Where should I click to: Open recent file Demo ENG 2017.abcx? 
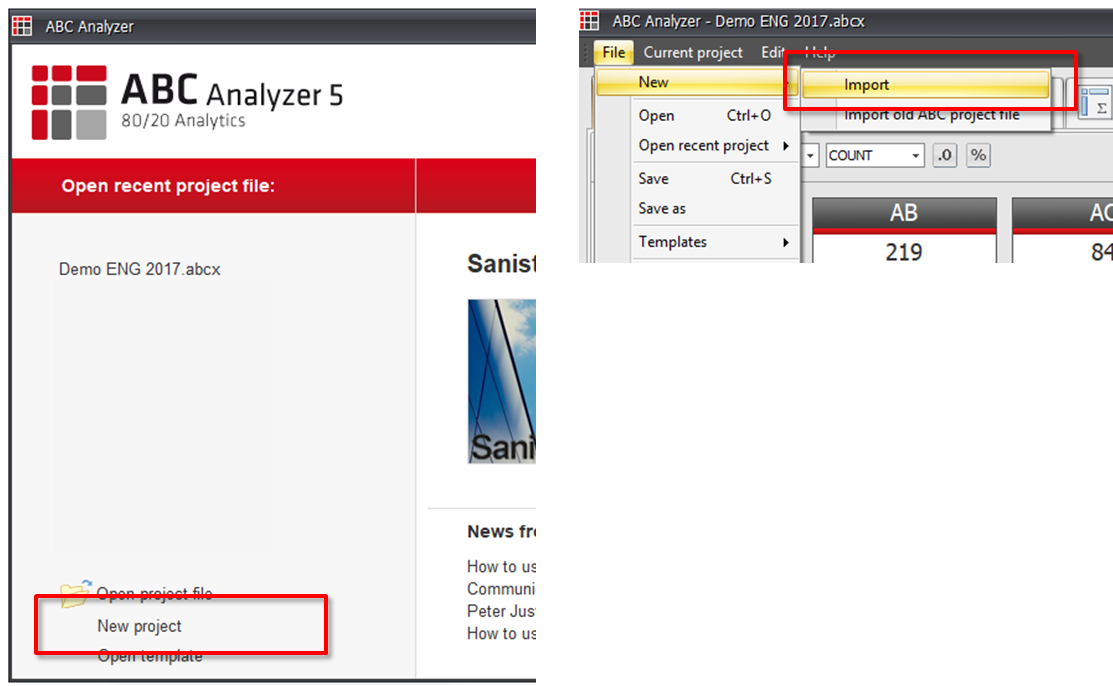(x=140, y=269)
